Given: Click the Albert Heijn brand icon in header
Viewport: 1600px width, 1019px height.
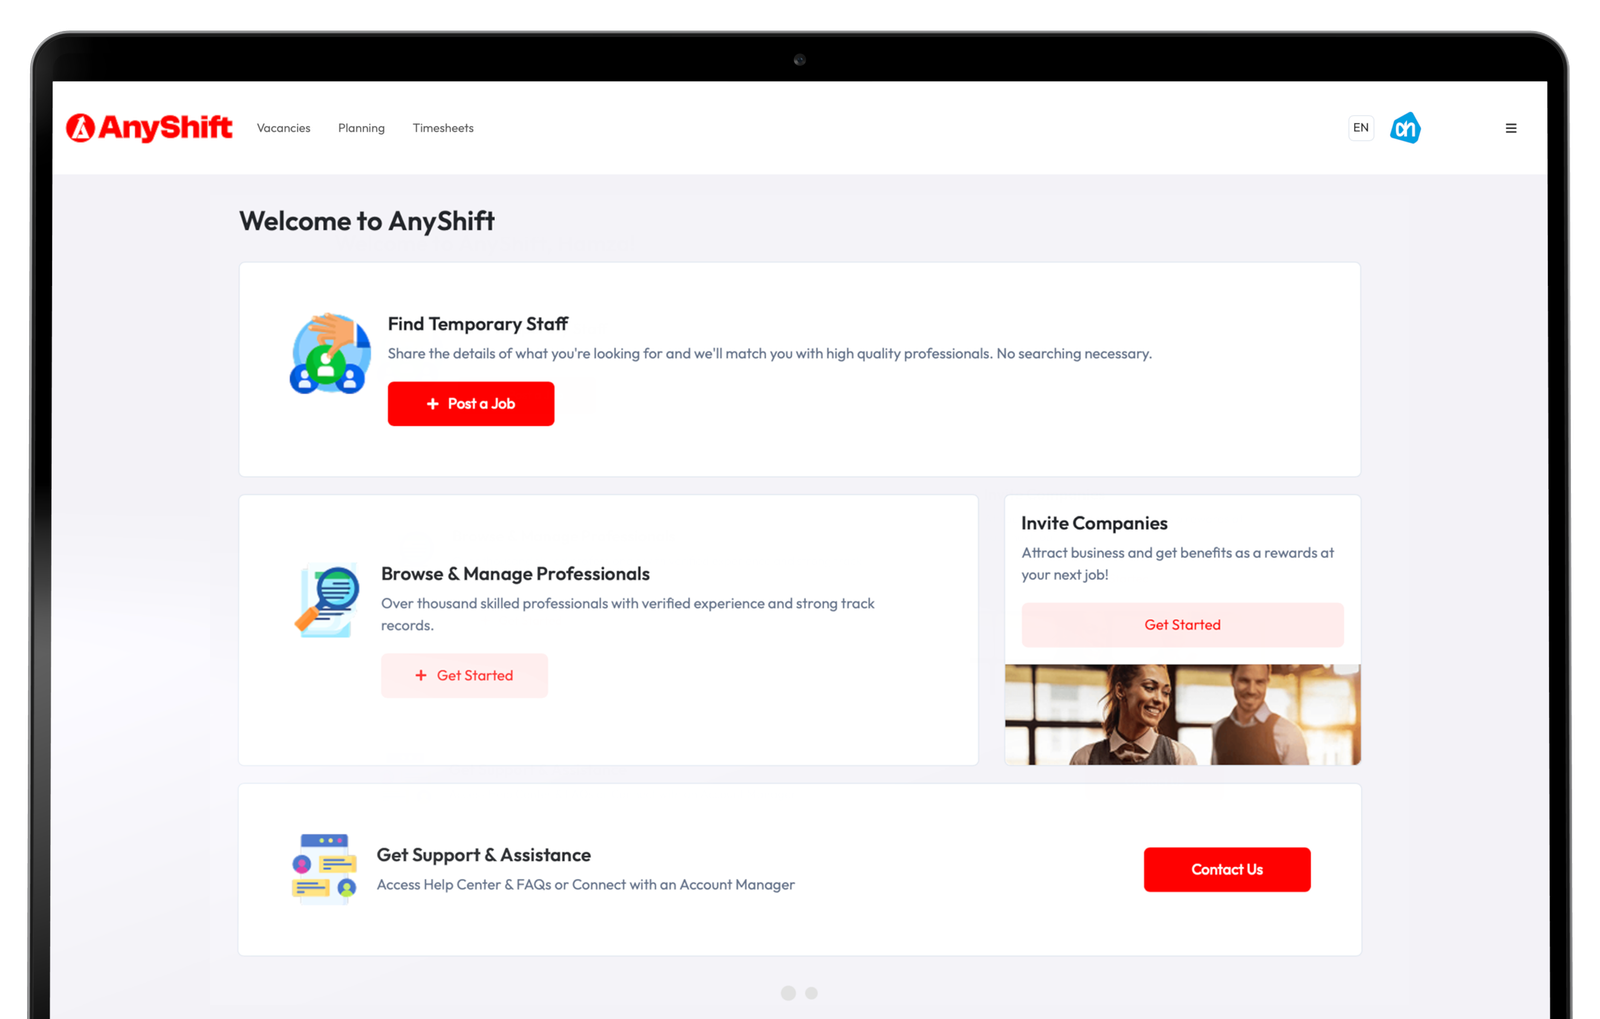Looking at the screenshot, I should 1406,127.
